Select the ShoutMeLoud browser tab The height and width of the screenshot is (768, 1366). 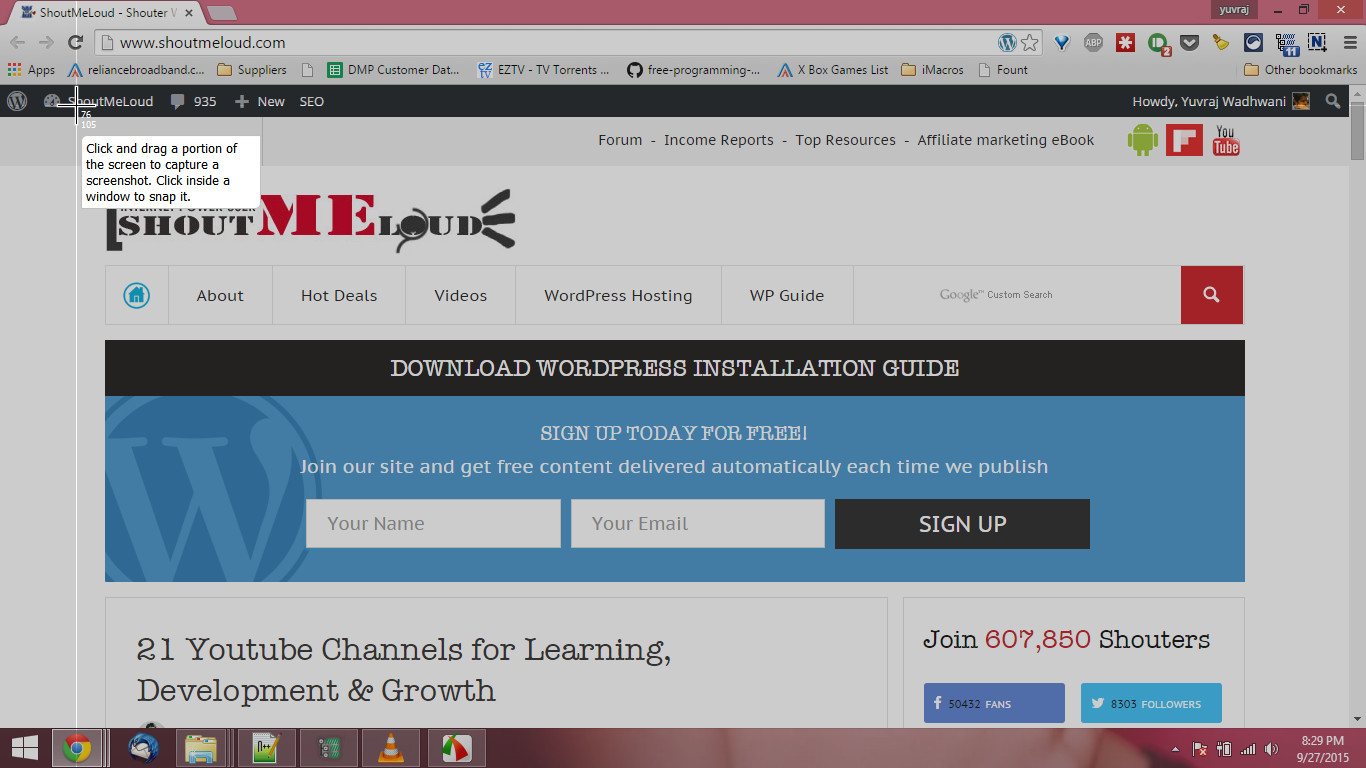pyautogui.click(x=104, y=12)
